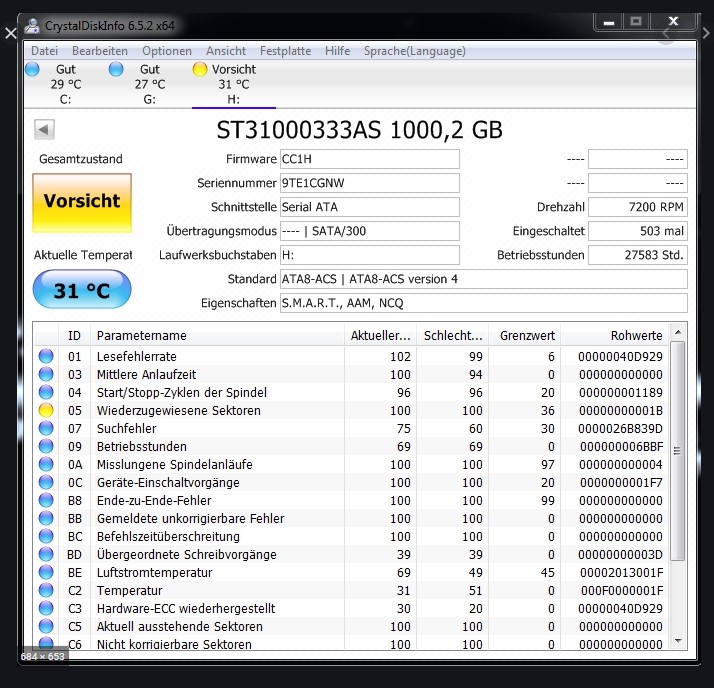Click the status orb for Lesefehlerrate row

tap(46, 356)
